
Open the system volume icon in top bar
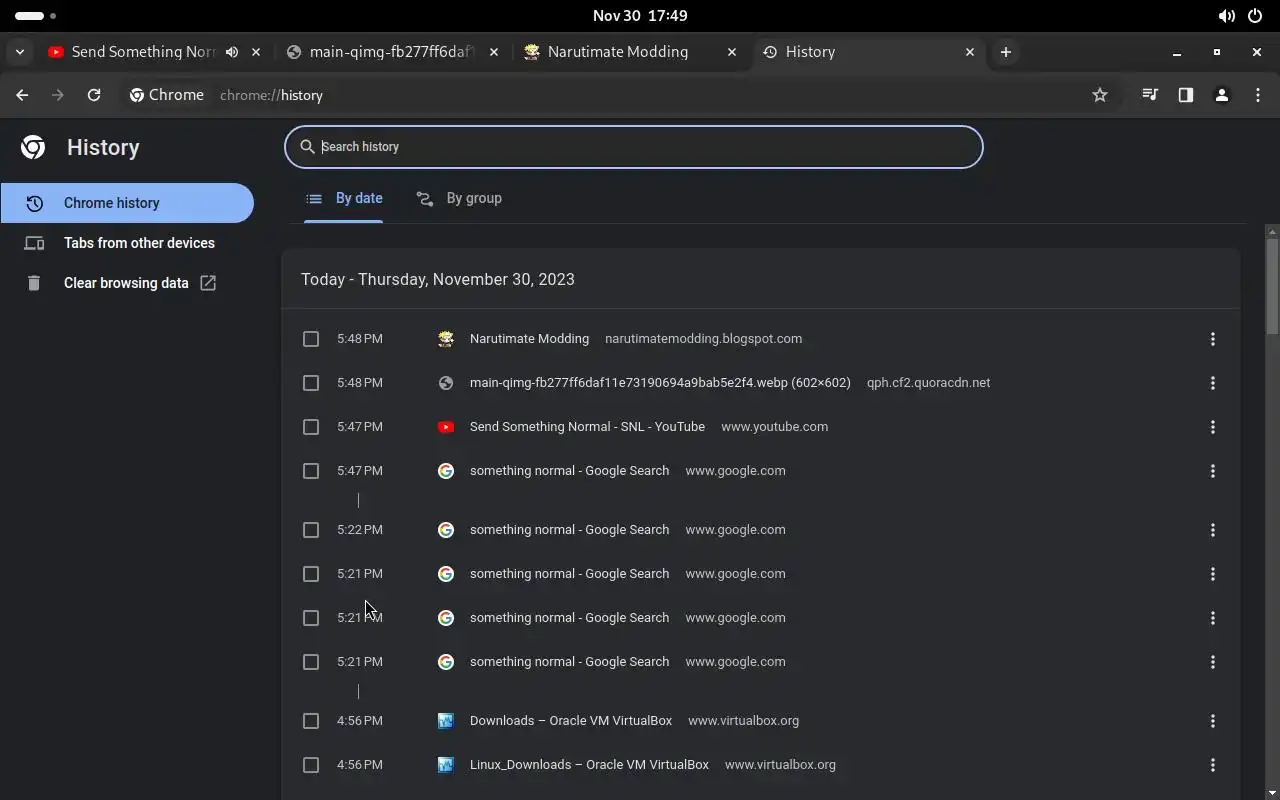pyautogui.click(x=1226, y=16)
